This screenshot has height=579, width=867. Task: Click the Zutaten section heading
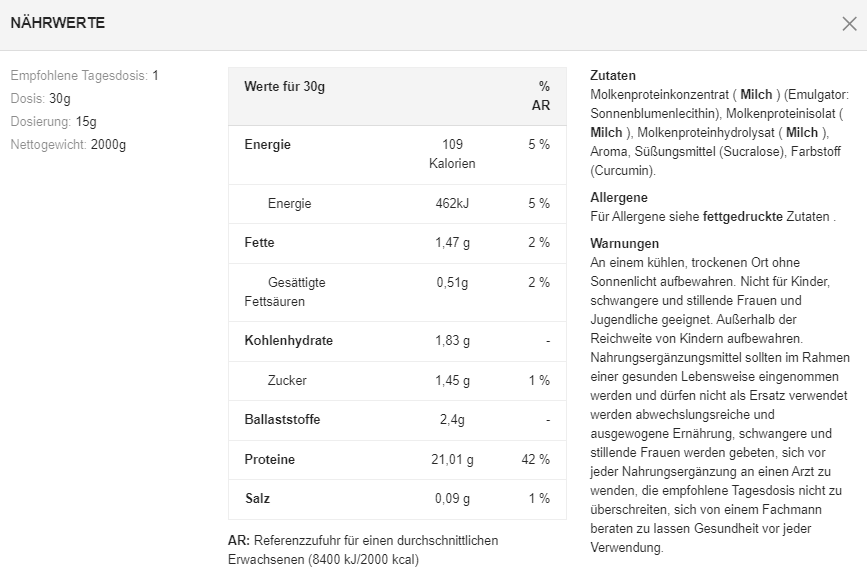point(613,75)
